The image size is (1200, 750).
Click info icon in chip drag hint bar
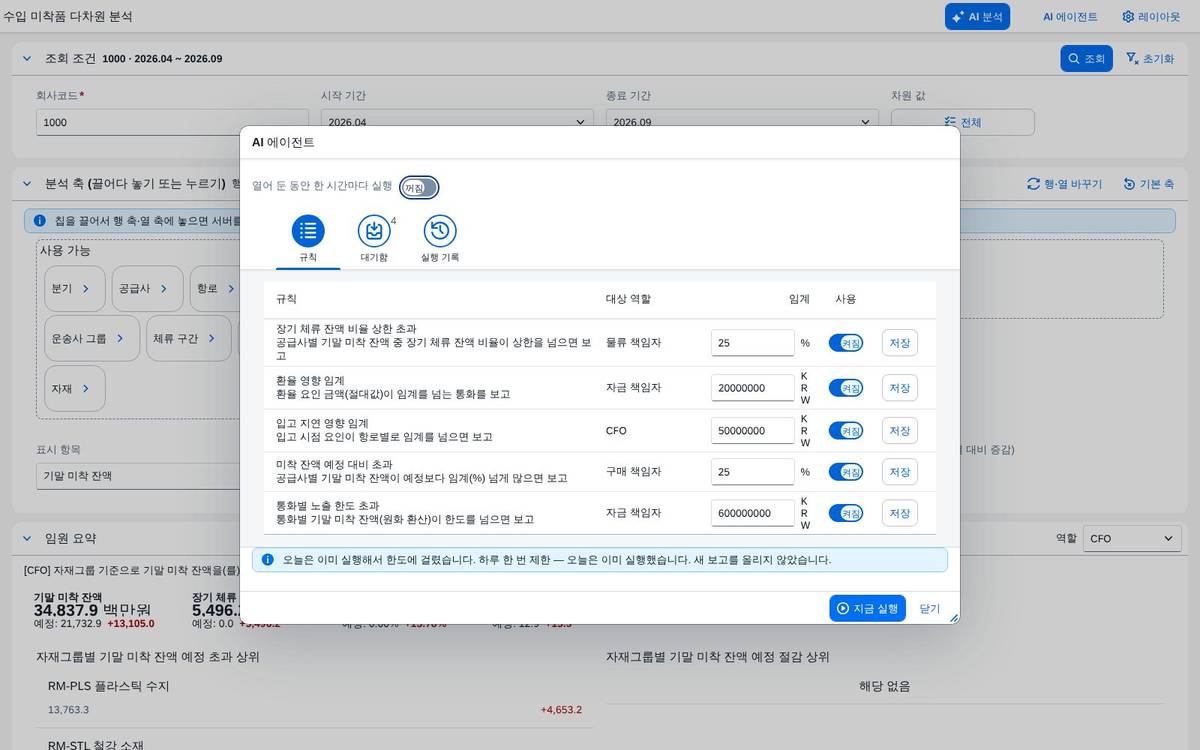pos(39,220)
